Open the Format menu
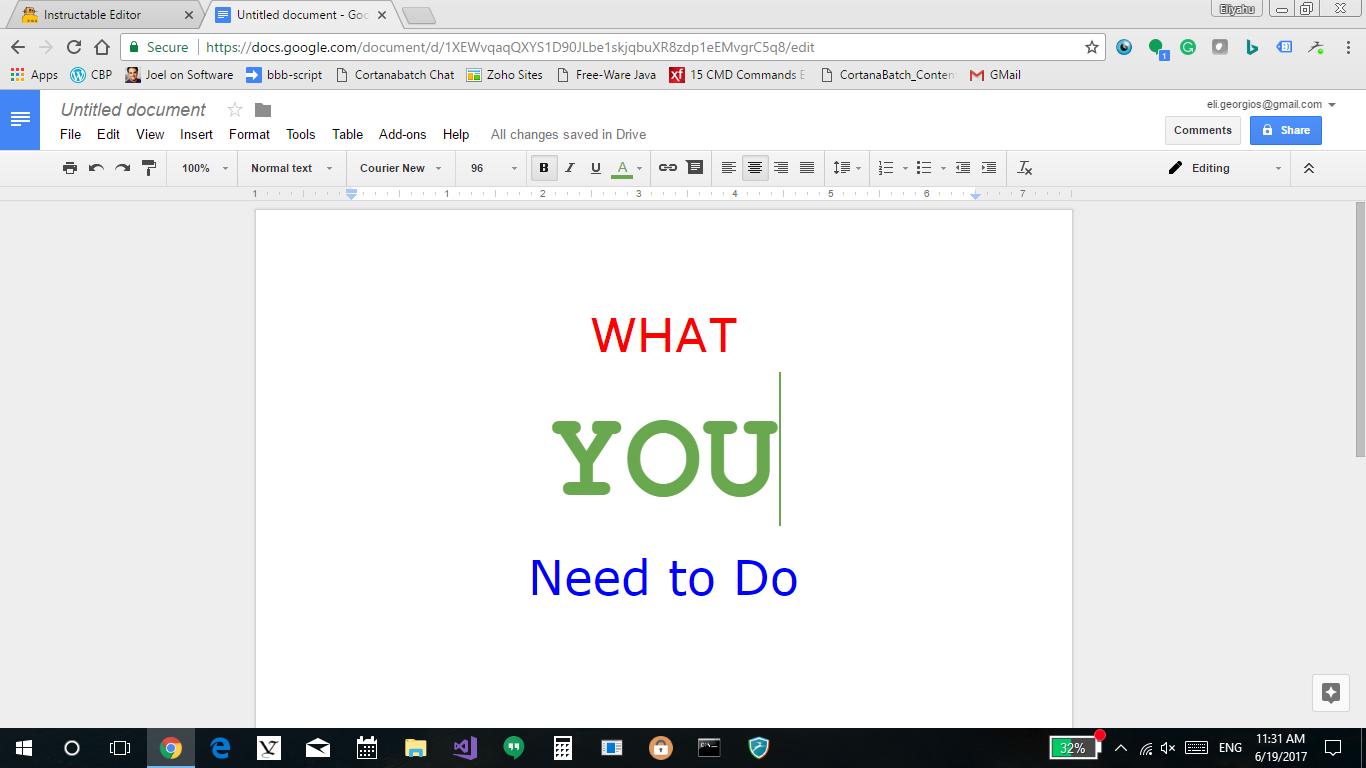Image resolution: width=1366 pixels, height=768 pixels. 249,134
